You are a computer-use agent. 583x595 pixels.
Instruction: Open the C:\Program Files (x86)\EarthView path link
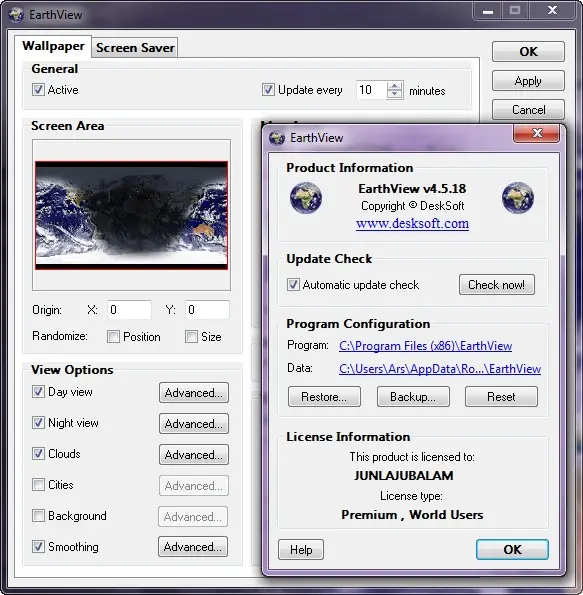pos(425,346)
